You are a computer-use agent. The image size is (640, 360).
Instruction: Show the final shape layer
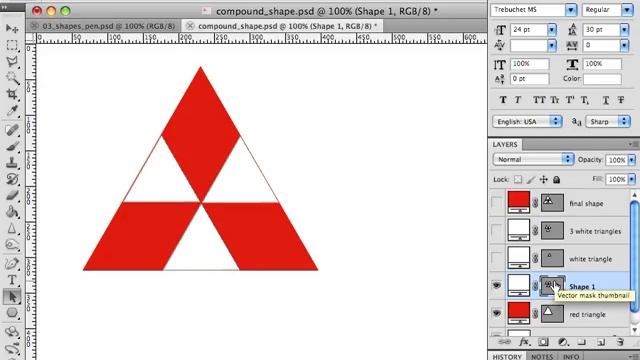click(497, 202)
